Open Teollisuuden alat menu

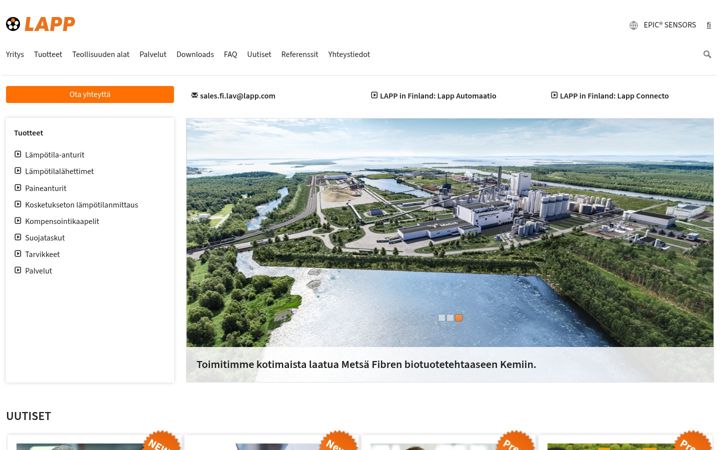pyautogui.click(x=101, y=54)
